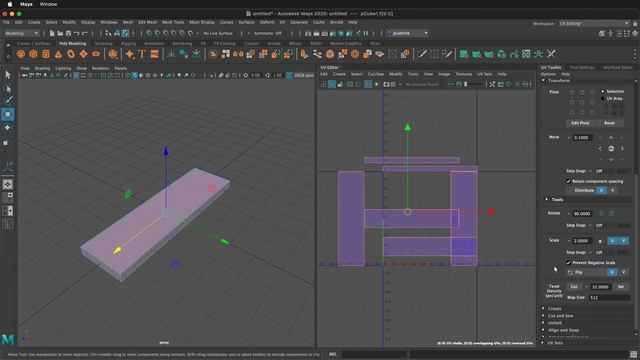Image resolution: width=640 pixels, height=360 pixels.
Task: Click the Map Size input field
Action: 609,298
